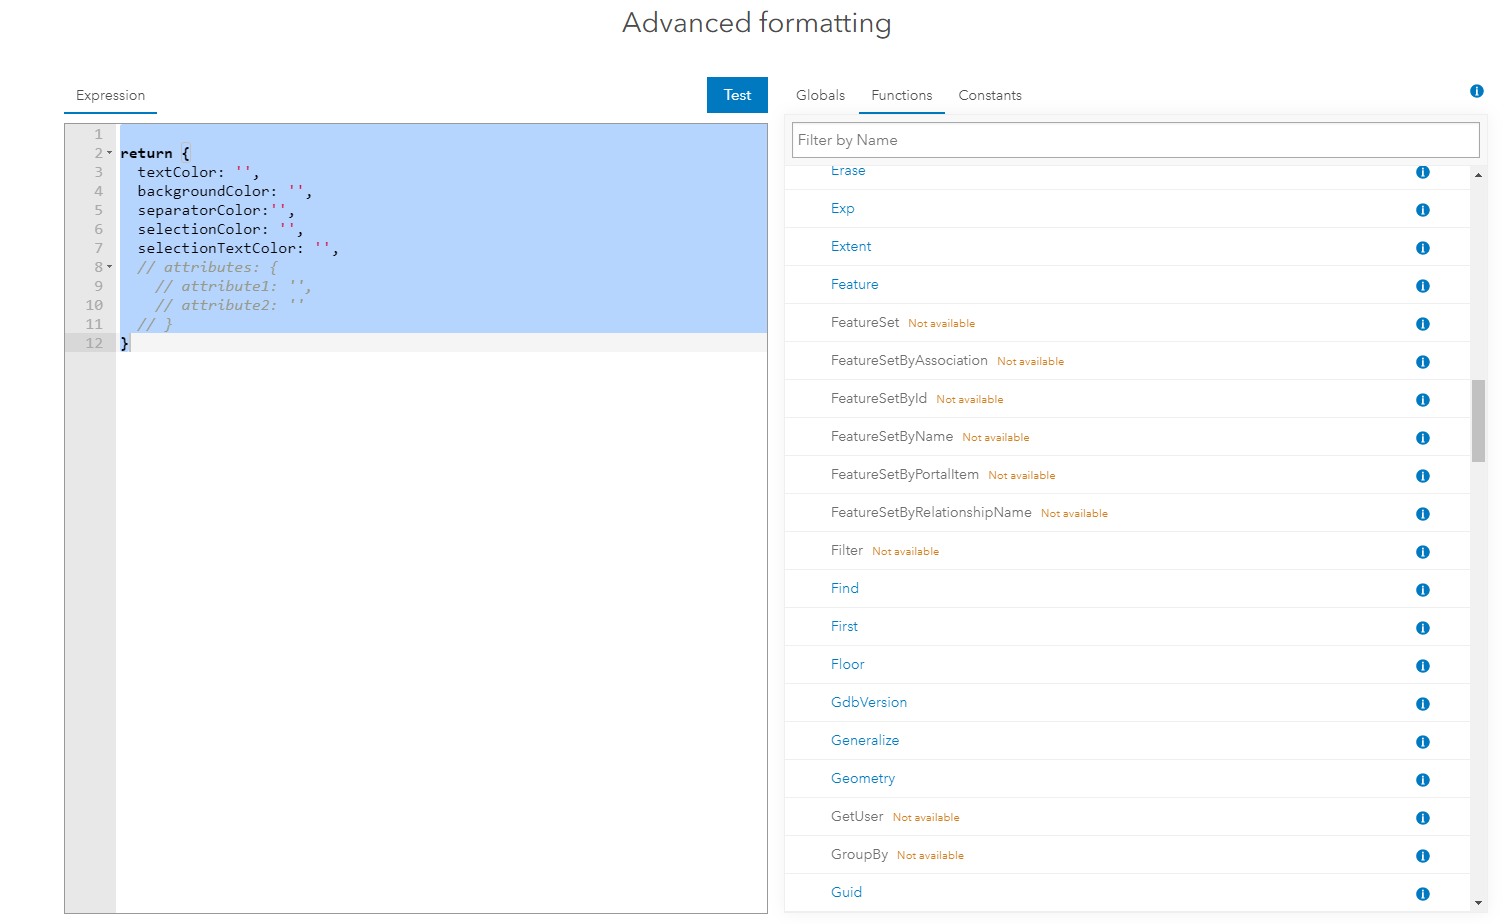Focus the Filter by Name field
This screenshot has height=924, width=1509.
pos(1135,140)
